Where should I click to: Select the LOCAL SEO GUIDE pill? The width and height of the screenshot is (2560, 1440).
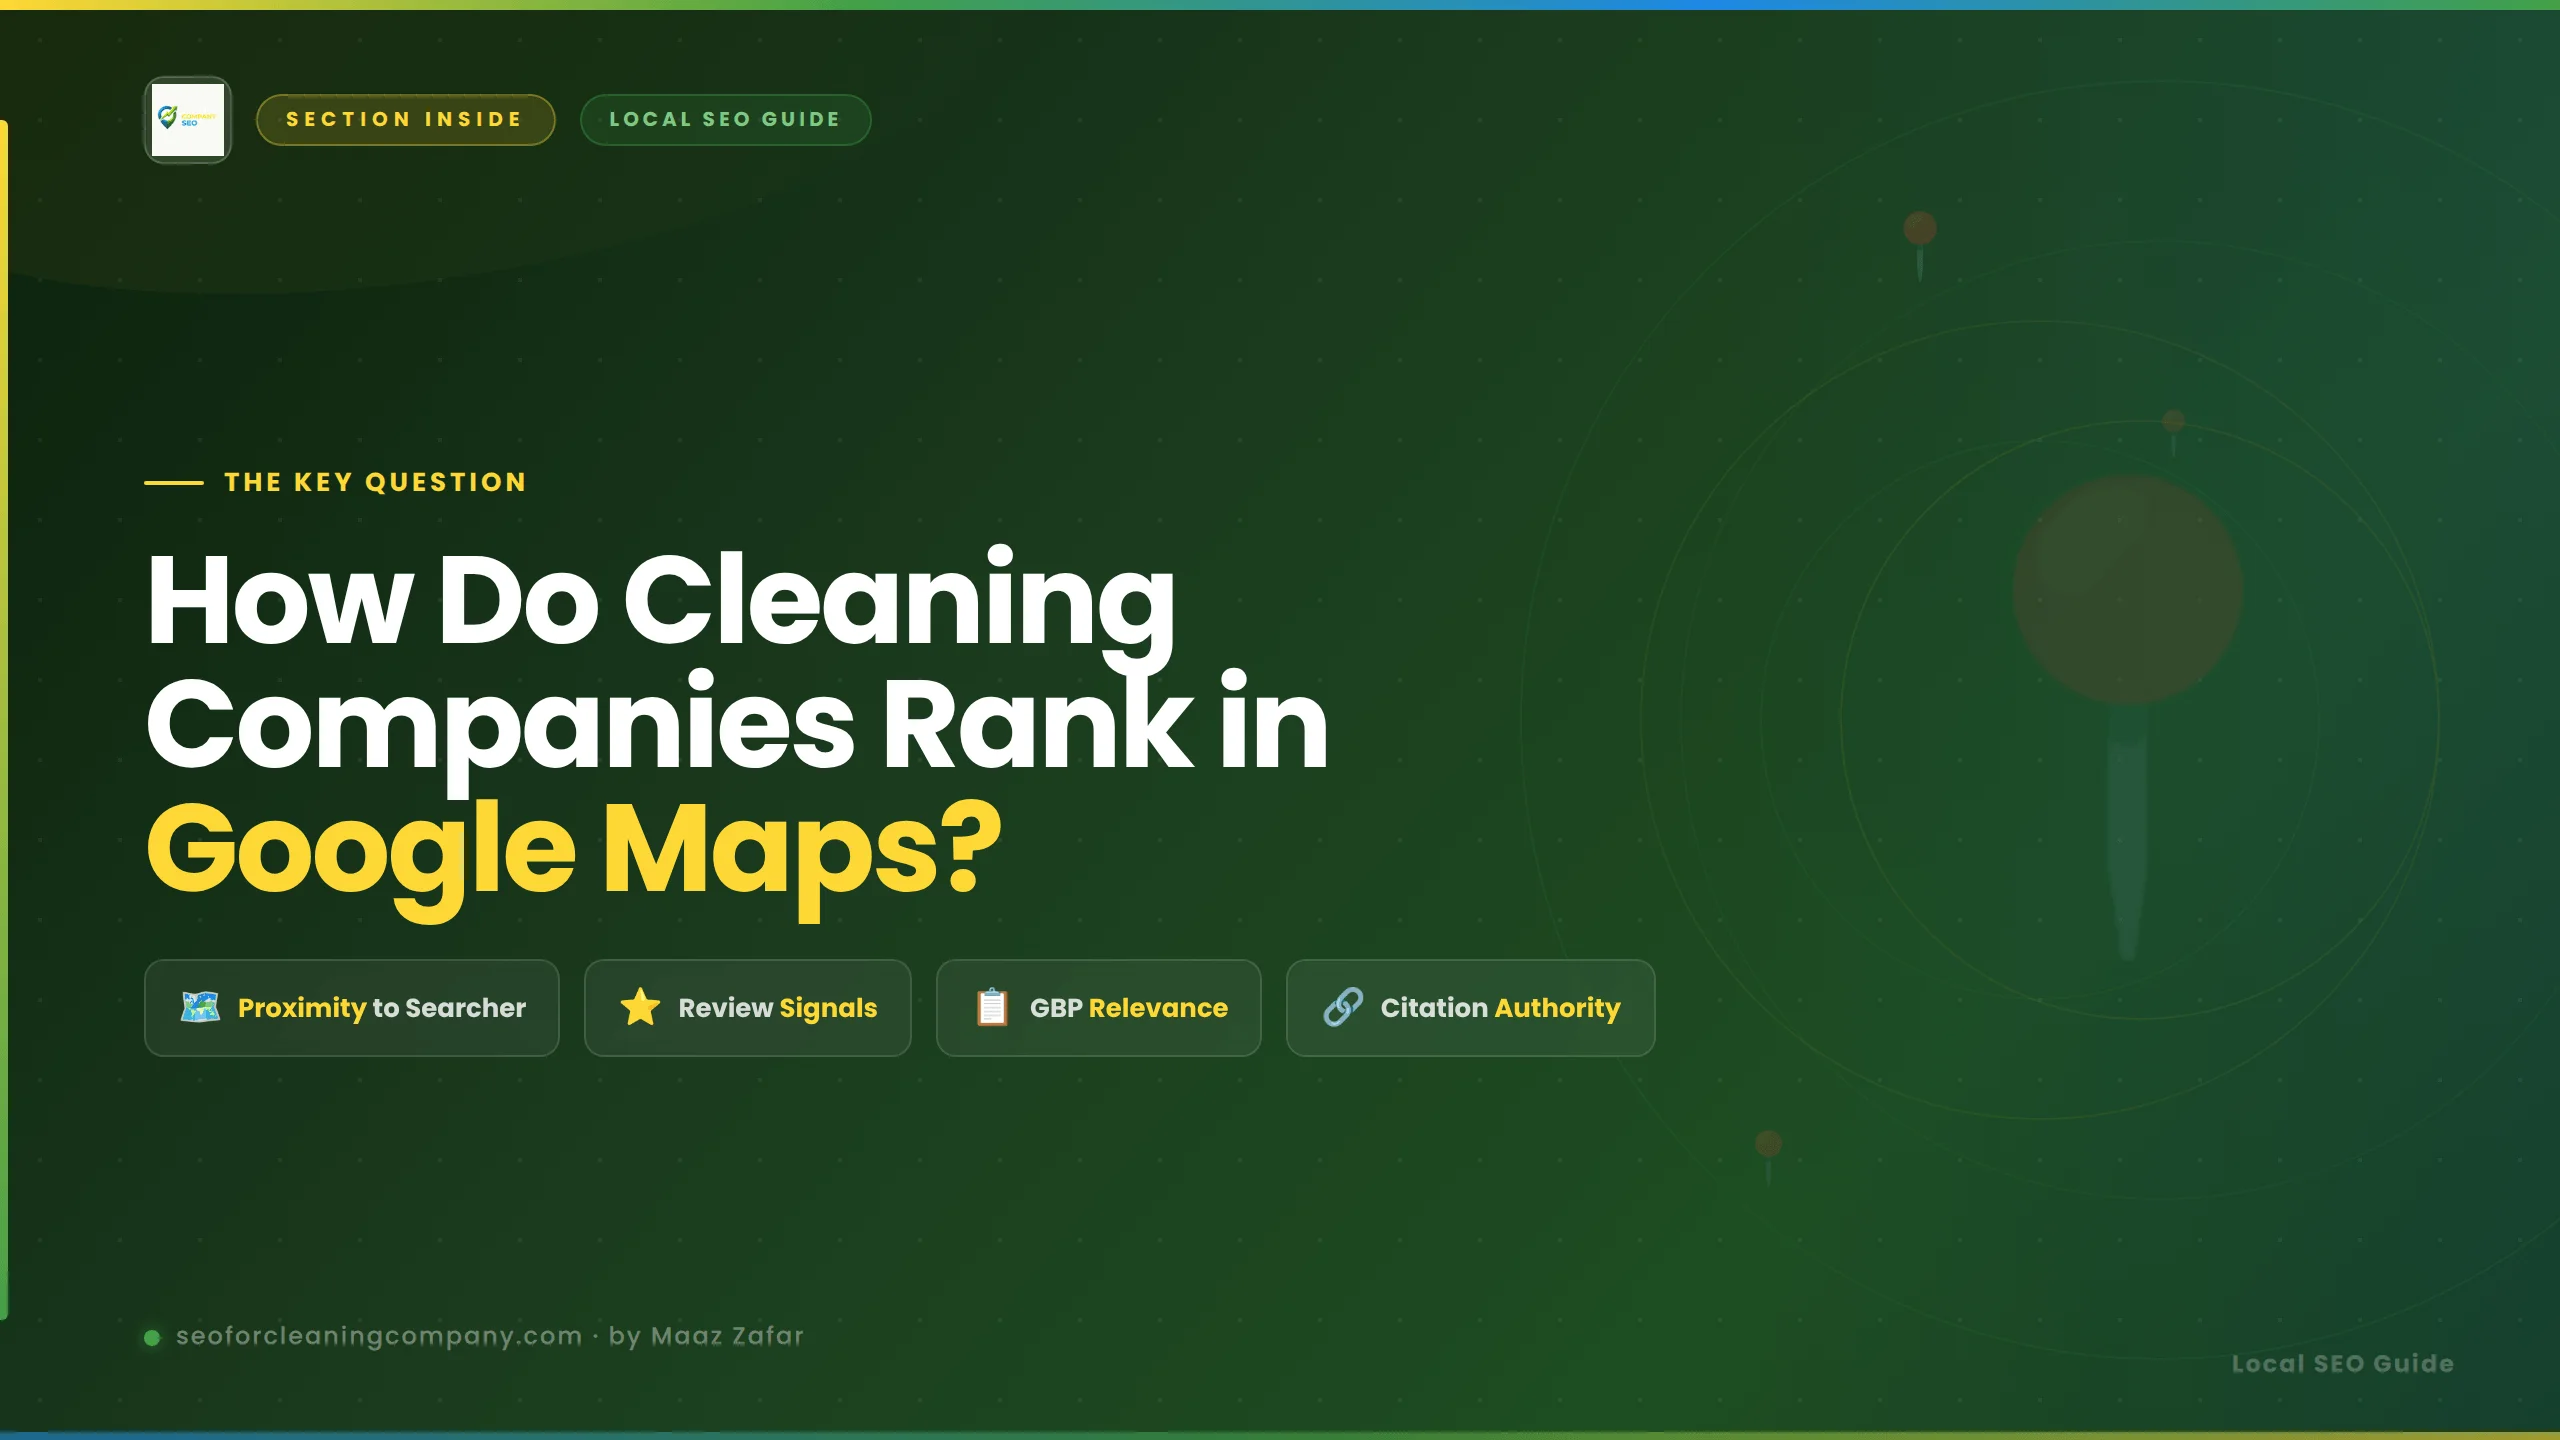point(725,120)
